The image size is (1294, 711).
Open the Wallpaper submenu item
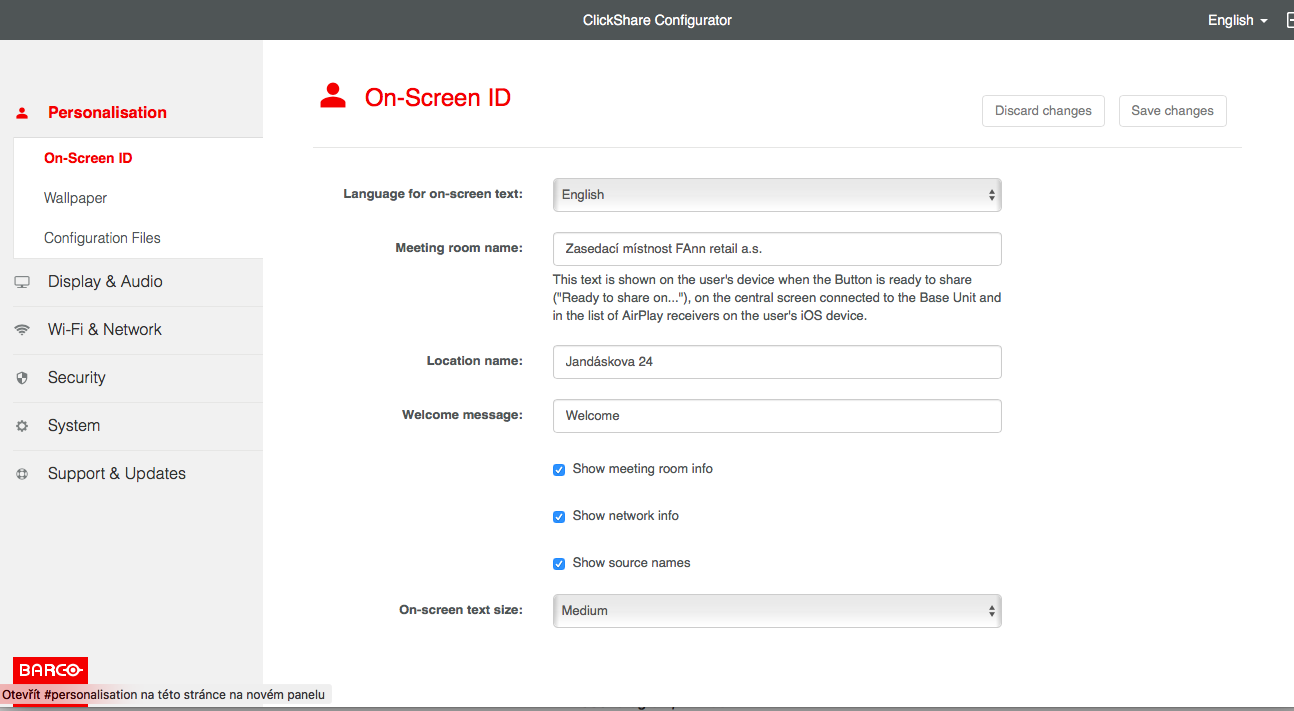(x=75, y=198)
